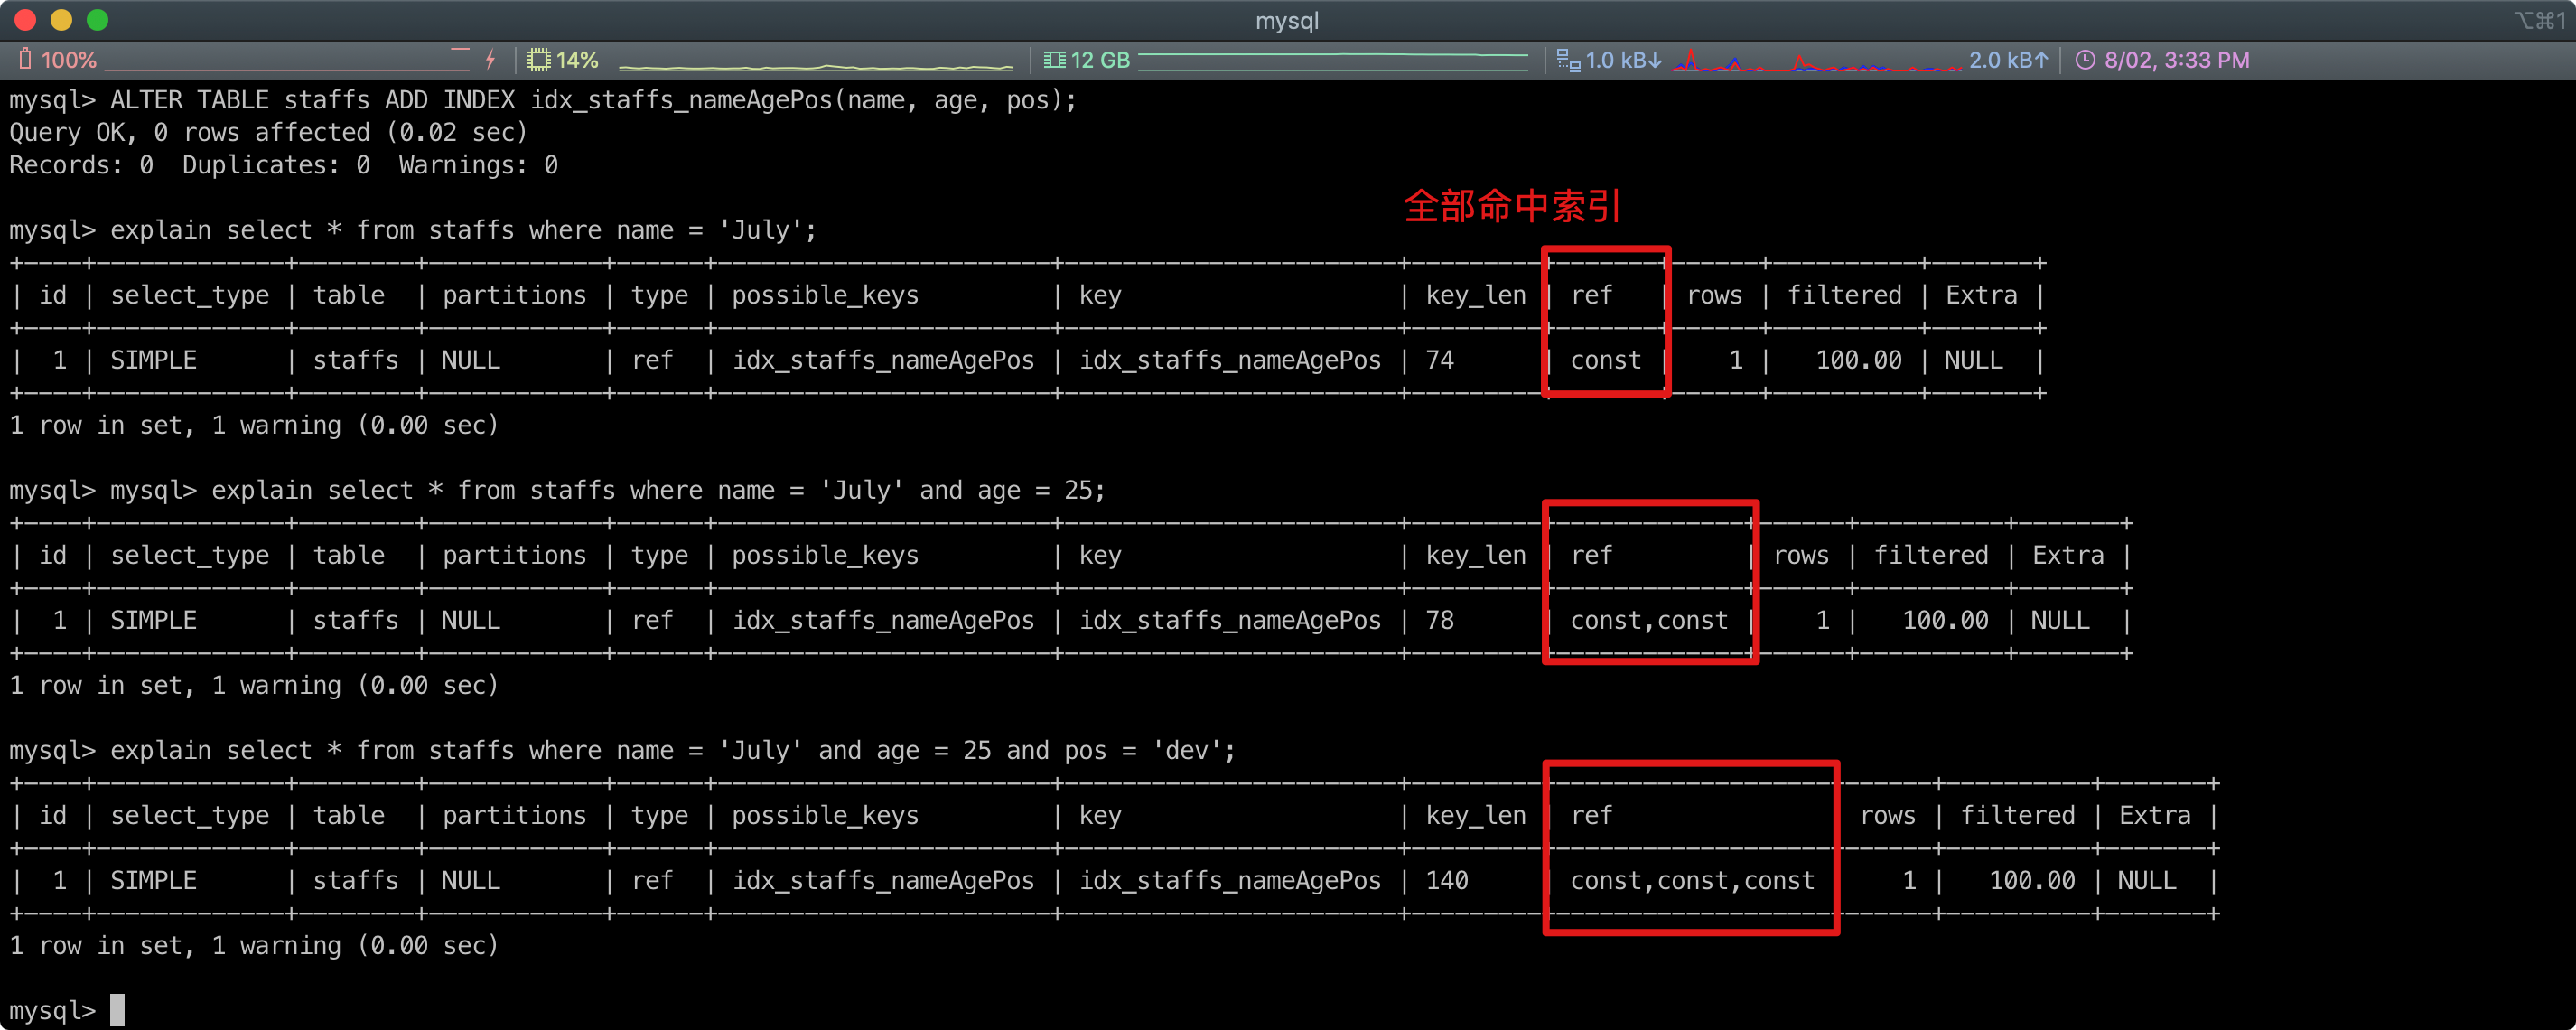The image size is (2576, 1030).
Task: Click the memory RAM icon
Action: click(x=1054, y=60)
